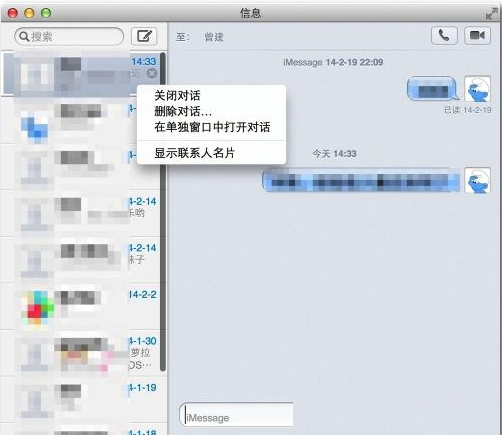
Task: Close the conversation via the small x icon
Action: [x=152, y=73]
